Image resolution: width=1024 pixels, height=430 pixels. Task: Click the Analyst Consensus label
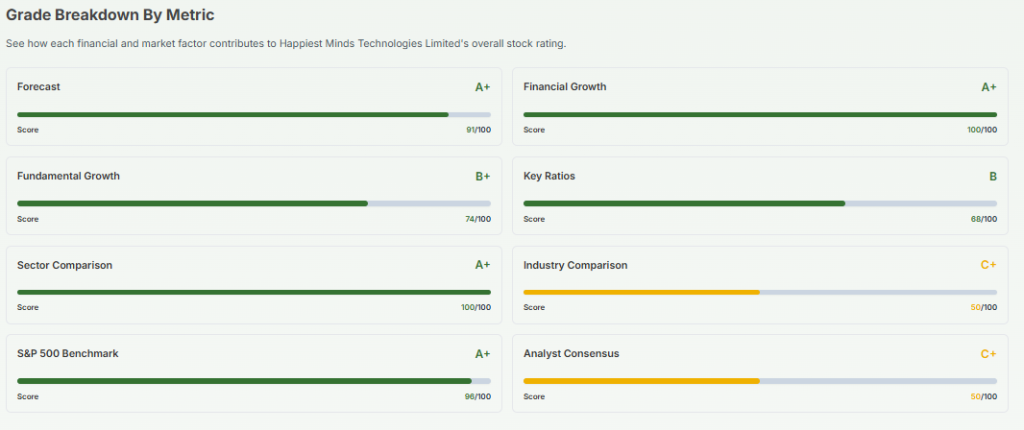tap(572, 353)
